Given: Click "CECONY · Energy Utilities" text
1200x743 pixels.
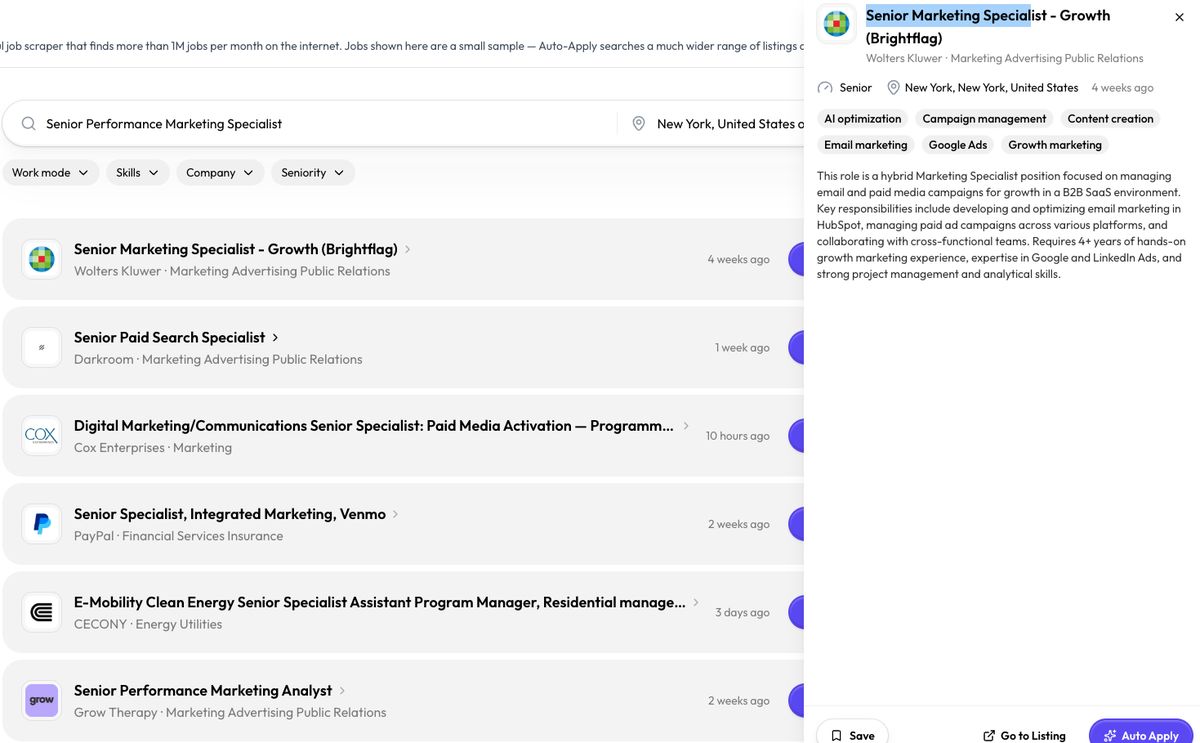Looking at the screenshot, I should point(148,624).
